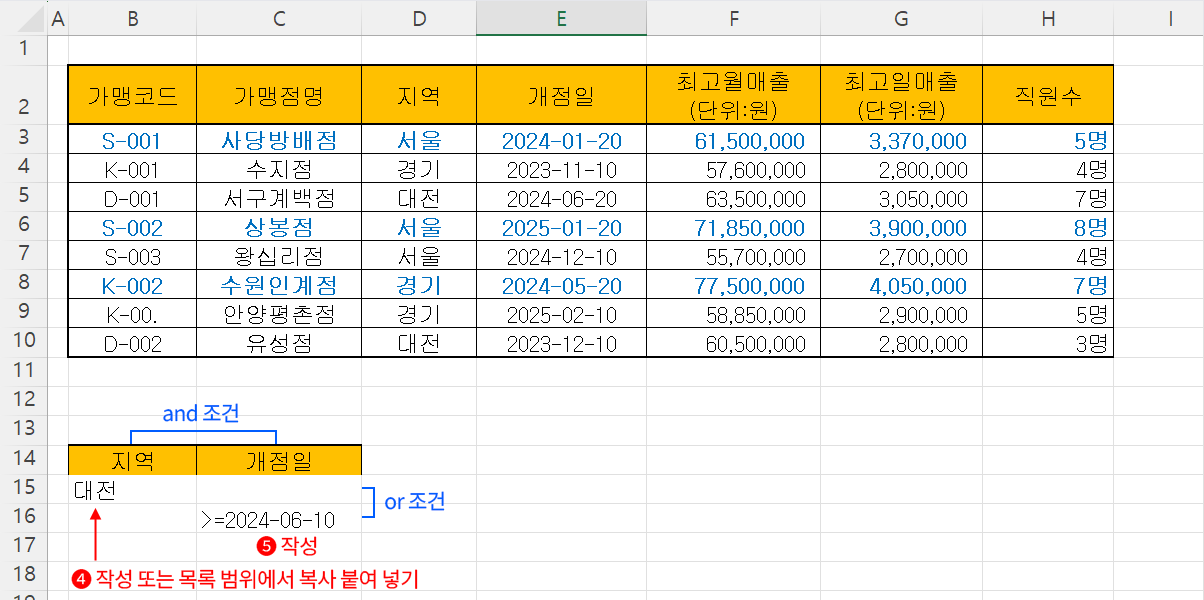Select date cell 2025-01-20
The width and height of the screenshot is (1204, 600).
coord(561,226)
